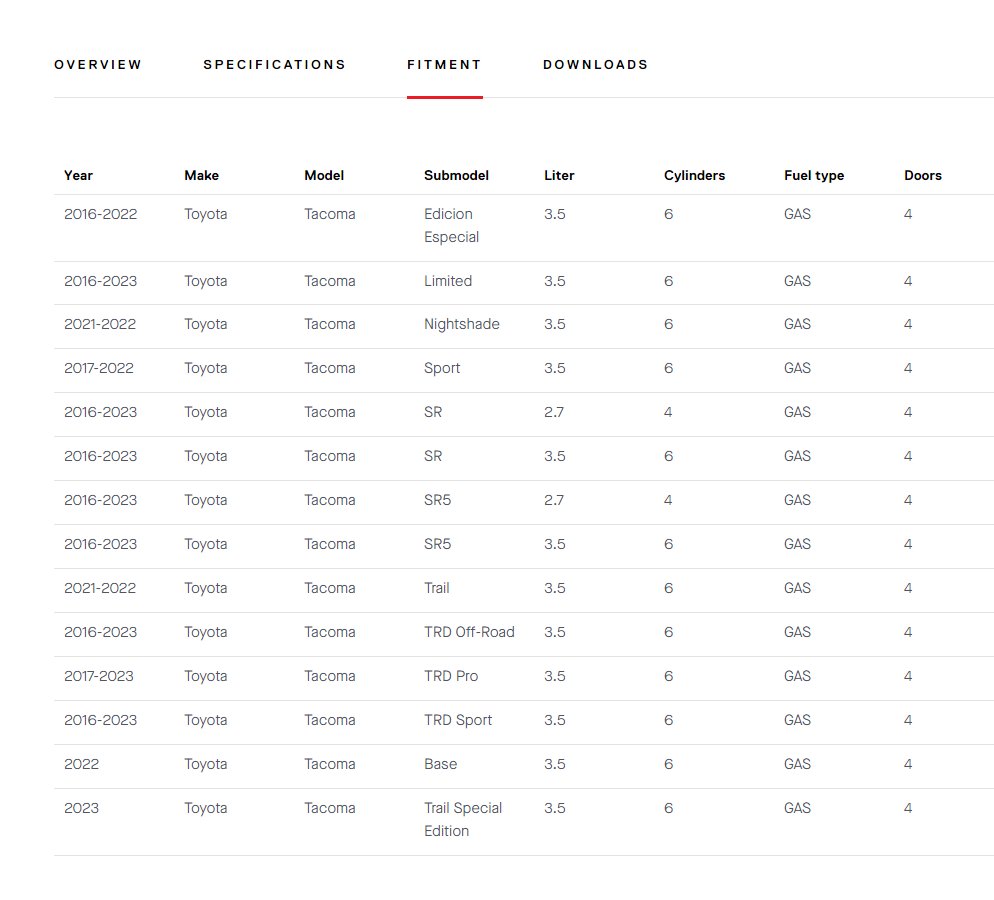The height and width of the screenshot is (900, 994).
Task: Click Toyota in the TRD Sport row
Action: (x=205, y=720)
